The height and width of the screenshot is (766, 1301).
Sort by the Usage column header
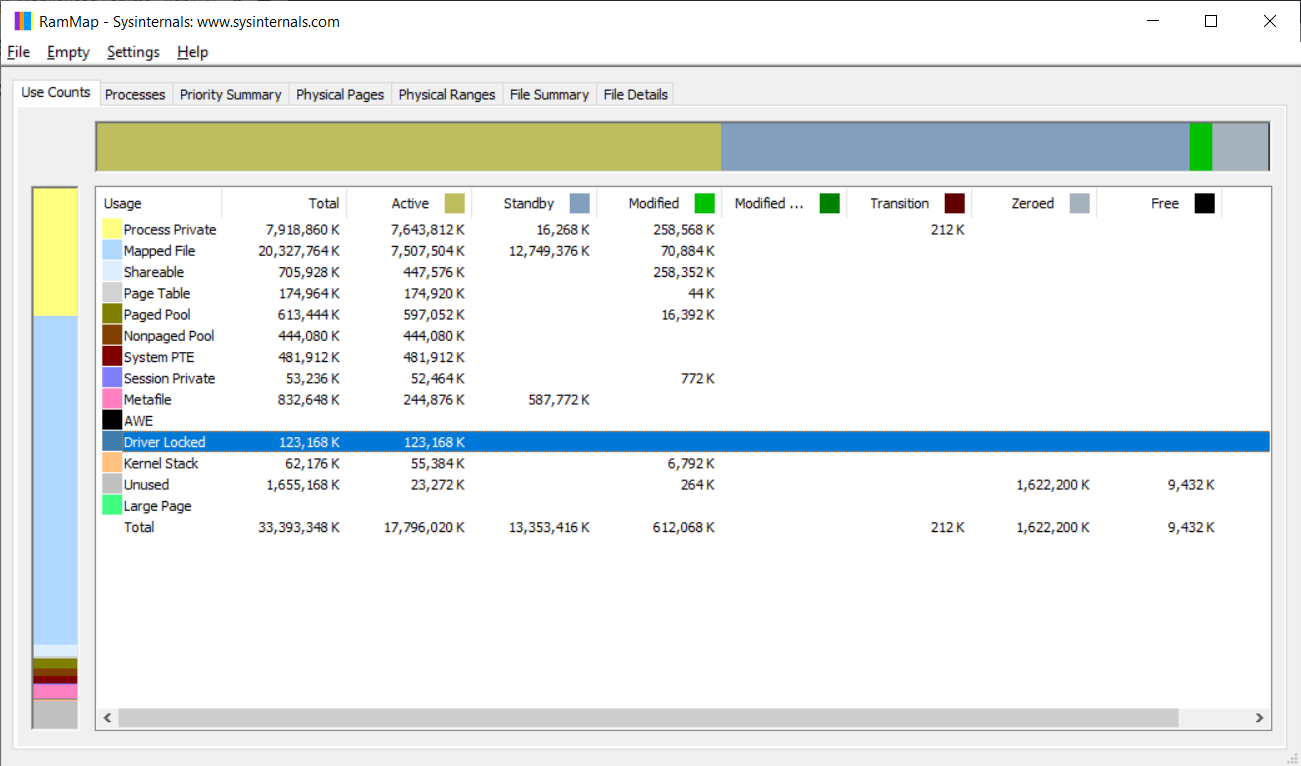pyautogui.click(x=159, y=203)
